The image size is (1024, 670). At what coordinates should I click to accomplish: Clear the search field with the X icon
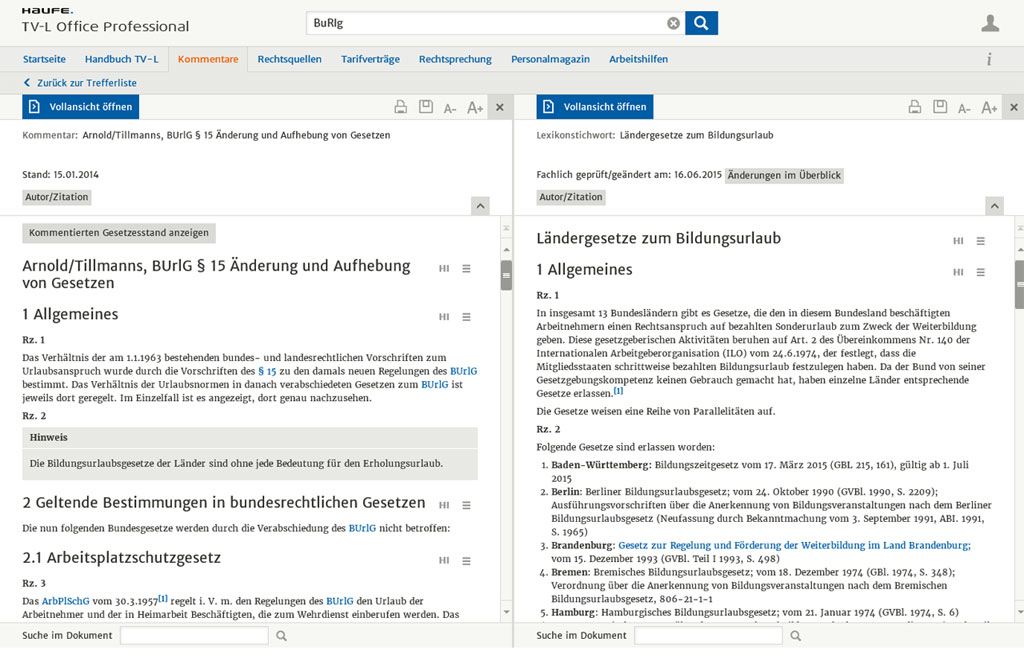[673, 24]
